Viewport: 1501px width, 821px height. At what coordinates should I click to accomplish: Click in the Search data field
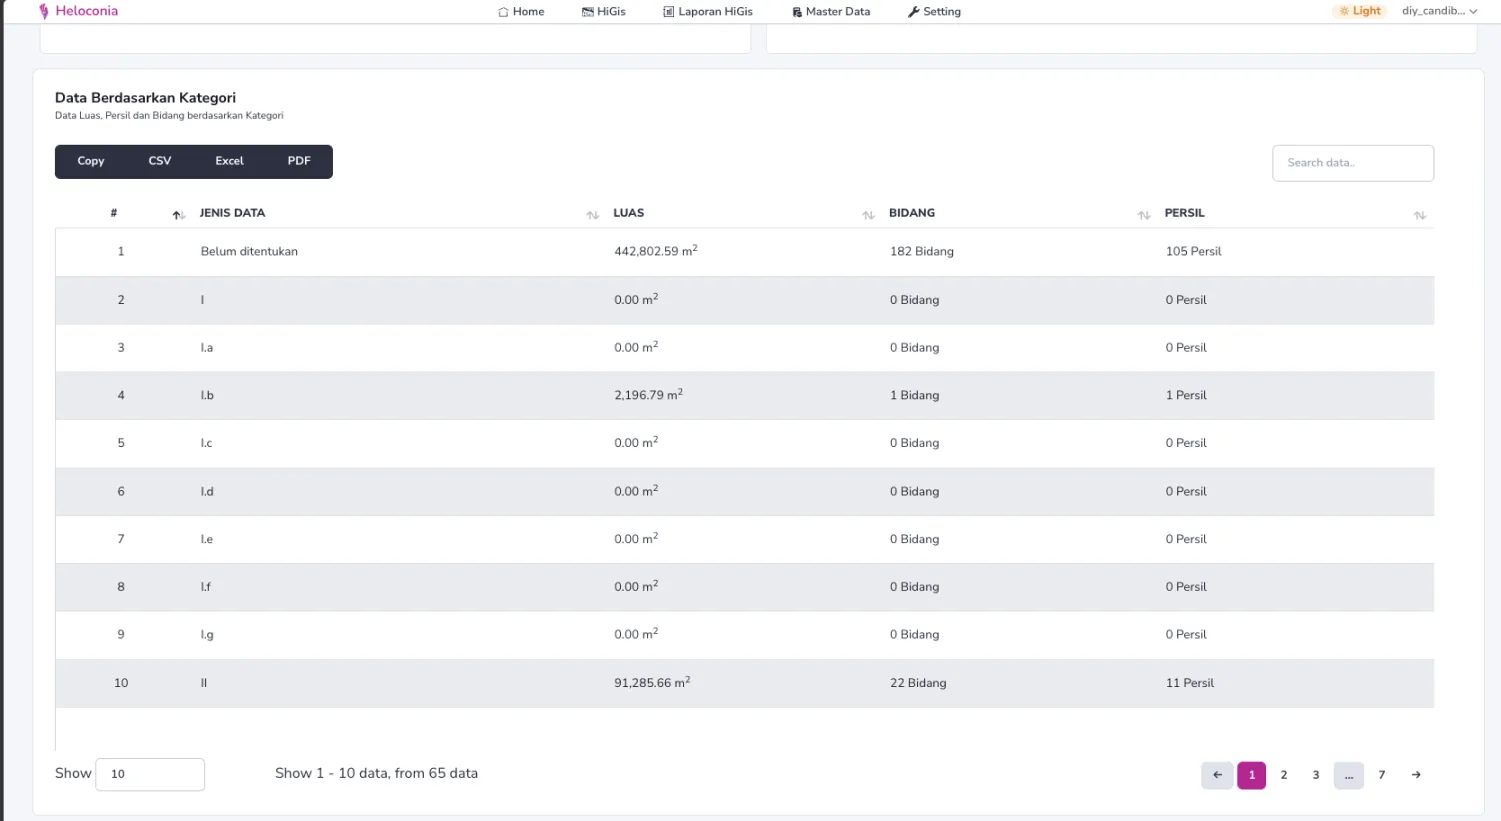1352,163
